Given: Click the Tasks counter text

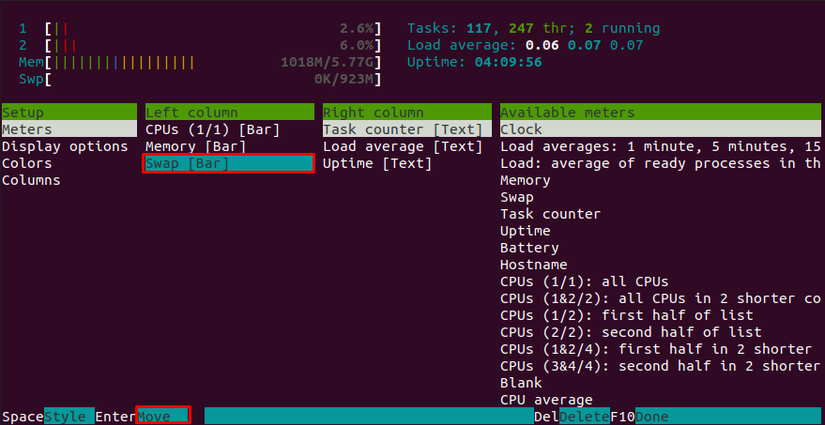Looking at the screenshot, I should 534,28.
